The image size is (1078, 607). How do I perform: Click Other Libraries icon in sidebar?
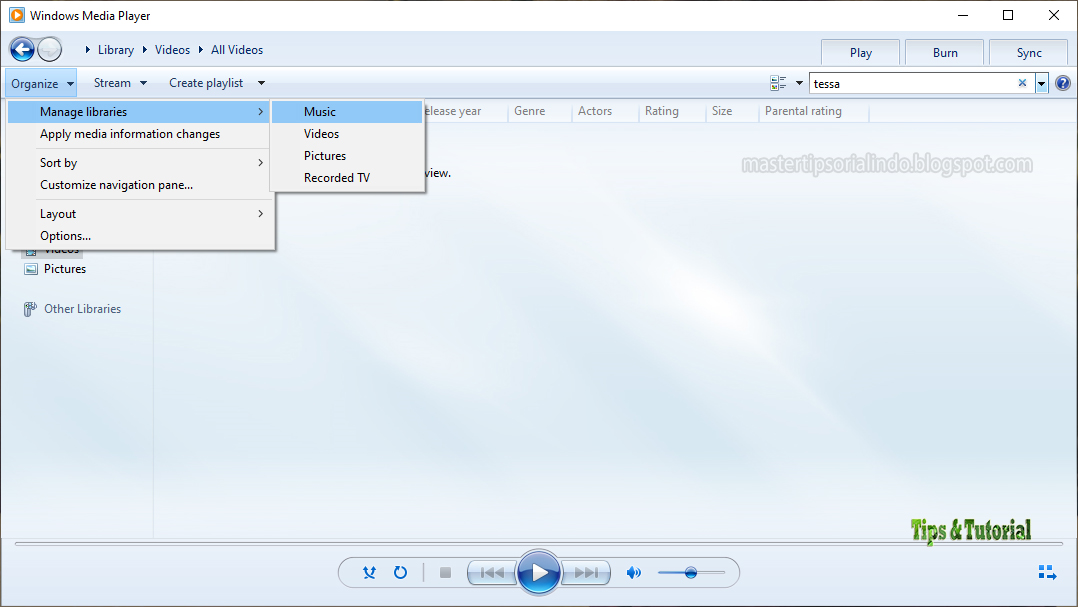click(30, 309)
